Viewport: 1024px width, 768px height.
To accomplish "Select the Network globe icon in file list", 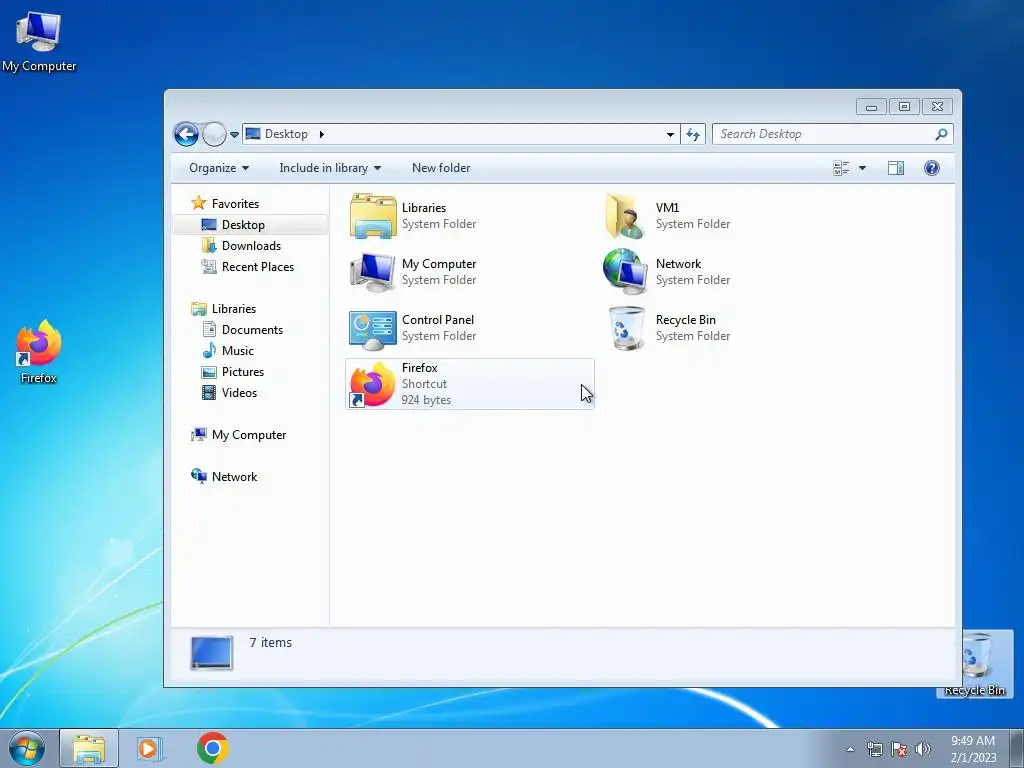I will [626, 272].
